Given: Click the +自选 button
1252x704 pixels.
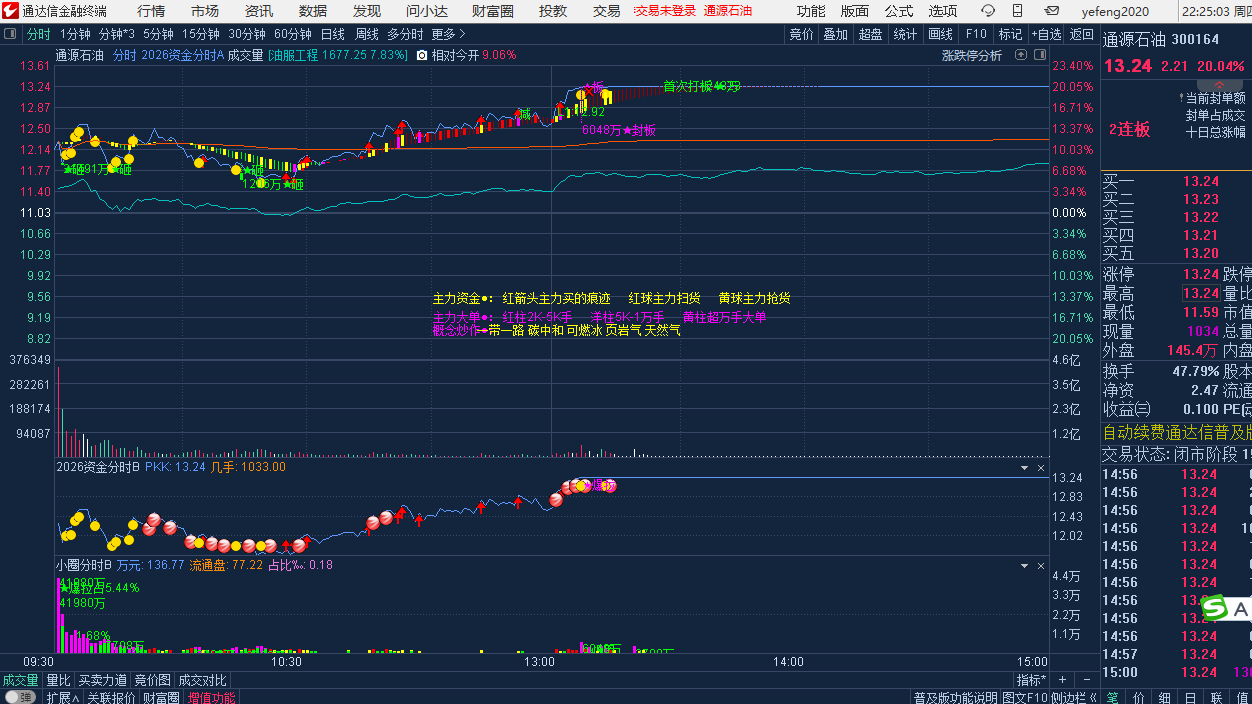Looking at the screenshot, I should (1046, 34).
